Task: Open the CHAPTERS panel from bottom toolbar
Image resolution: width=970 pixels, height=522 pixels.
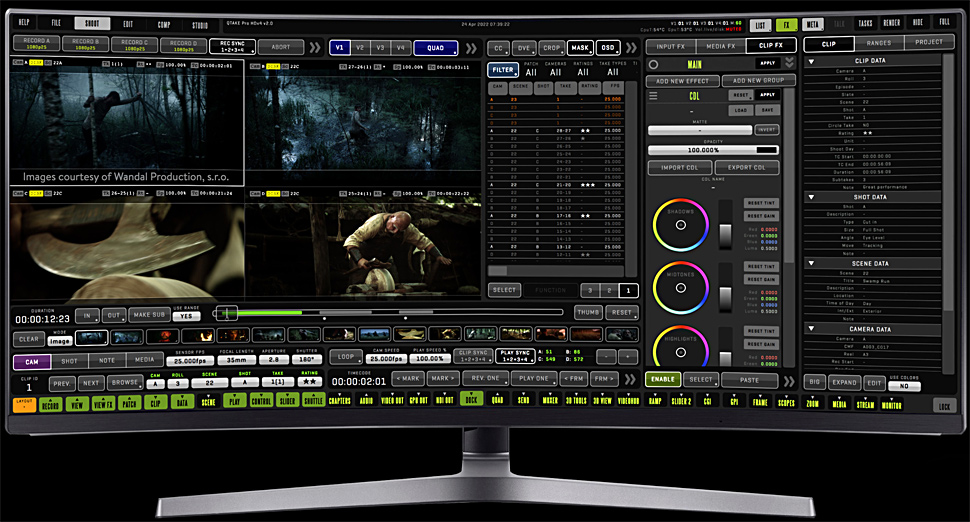Action: click(339, 402)
